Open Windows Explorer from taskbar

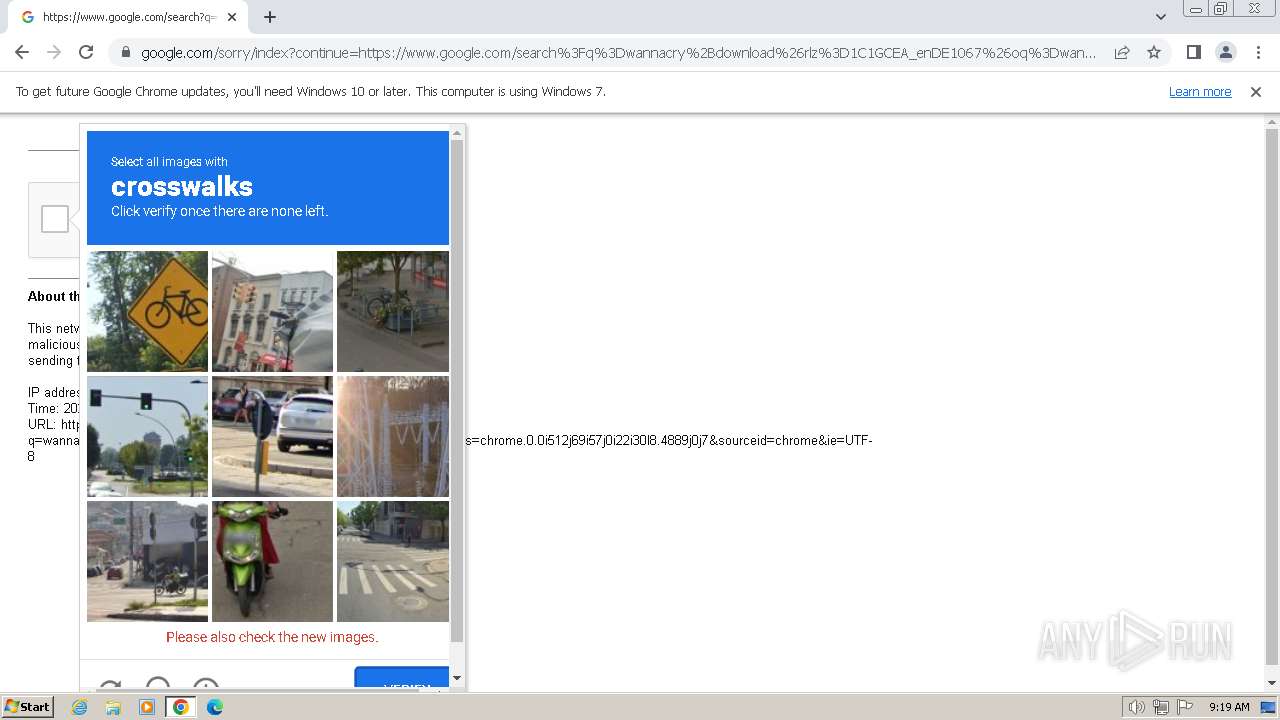click(x=113, y=707)
